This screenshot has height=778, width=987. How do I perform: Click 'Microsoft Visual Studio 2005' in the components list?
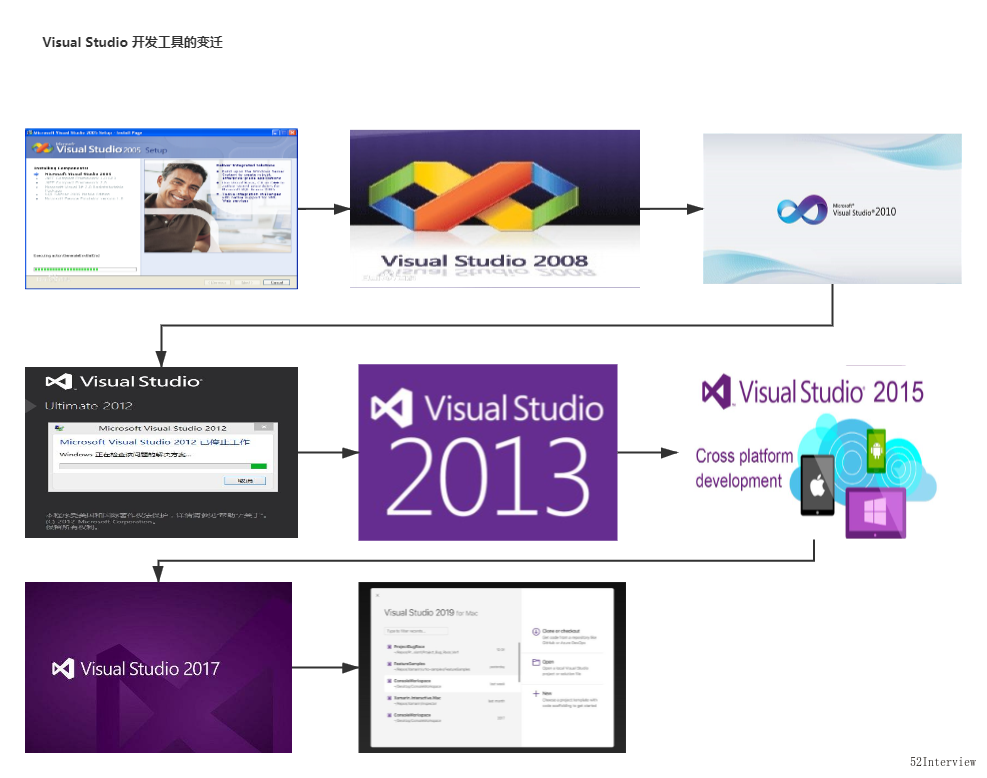point(78,174)
